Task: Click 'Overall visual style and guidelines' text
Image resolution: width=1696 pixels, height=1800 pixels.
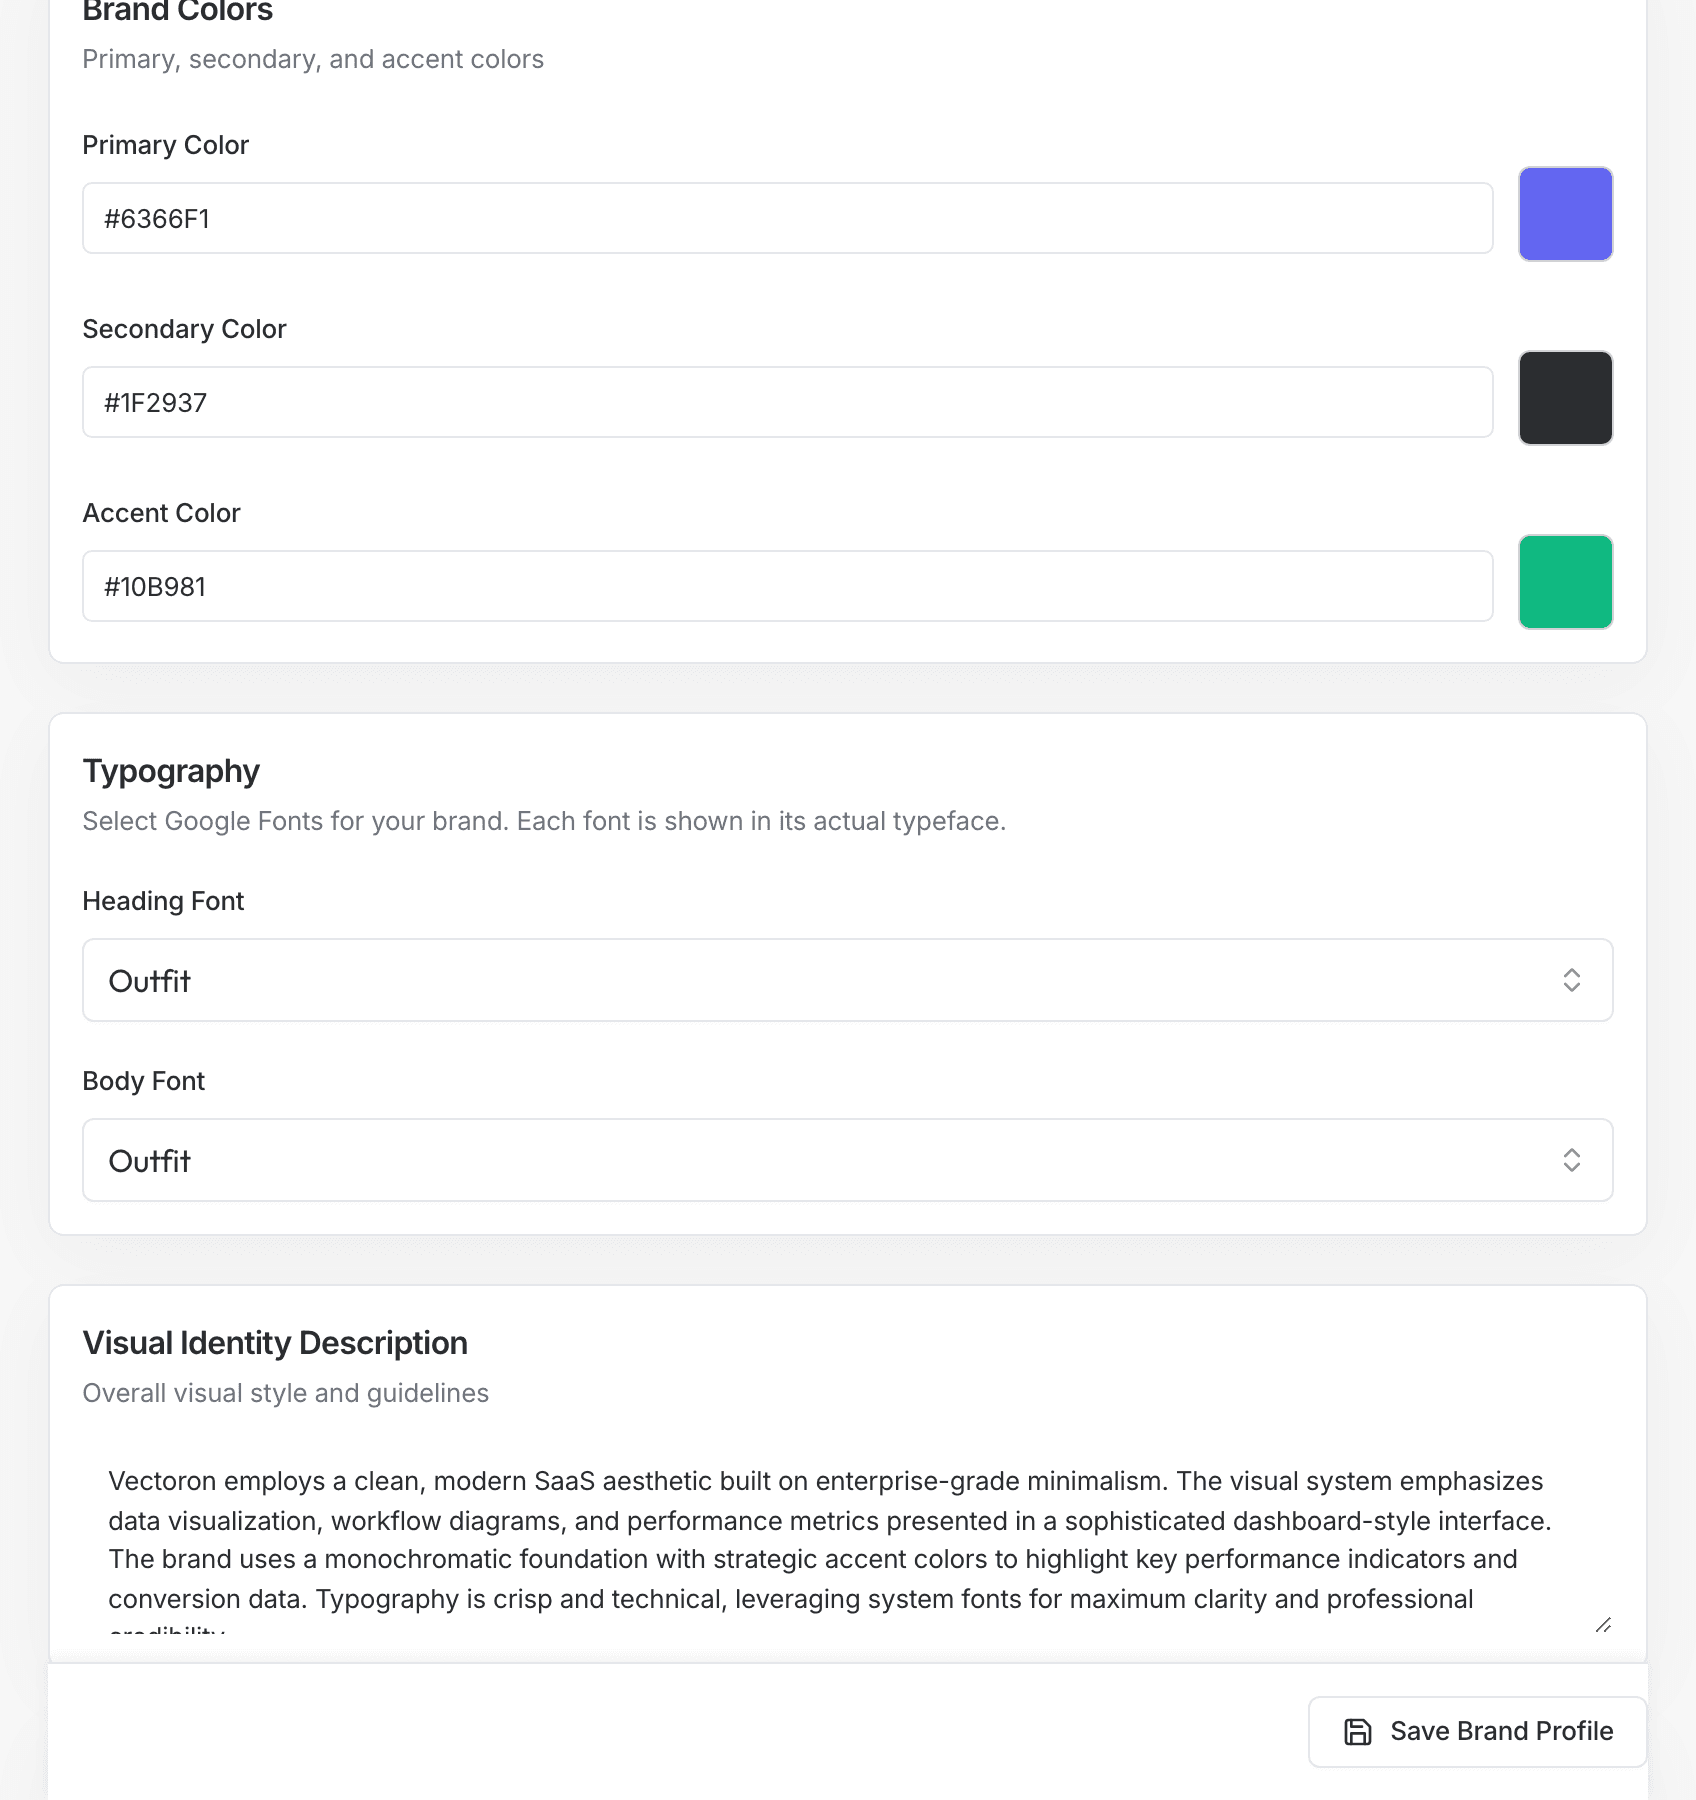Action: coord(285,1393)
